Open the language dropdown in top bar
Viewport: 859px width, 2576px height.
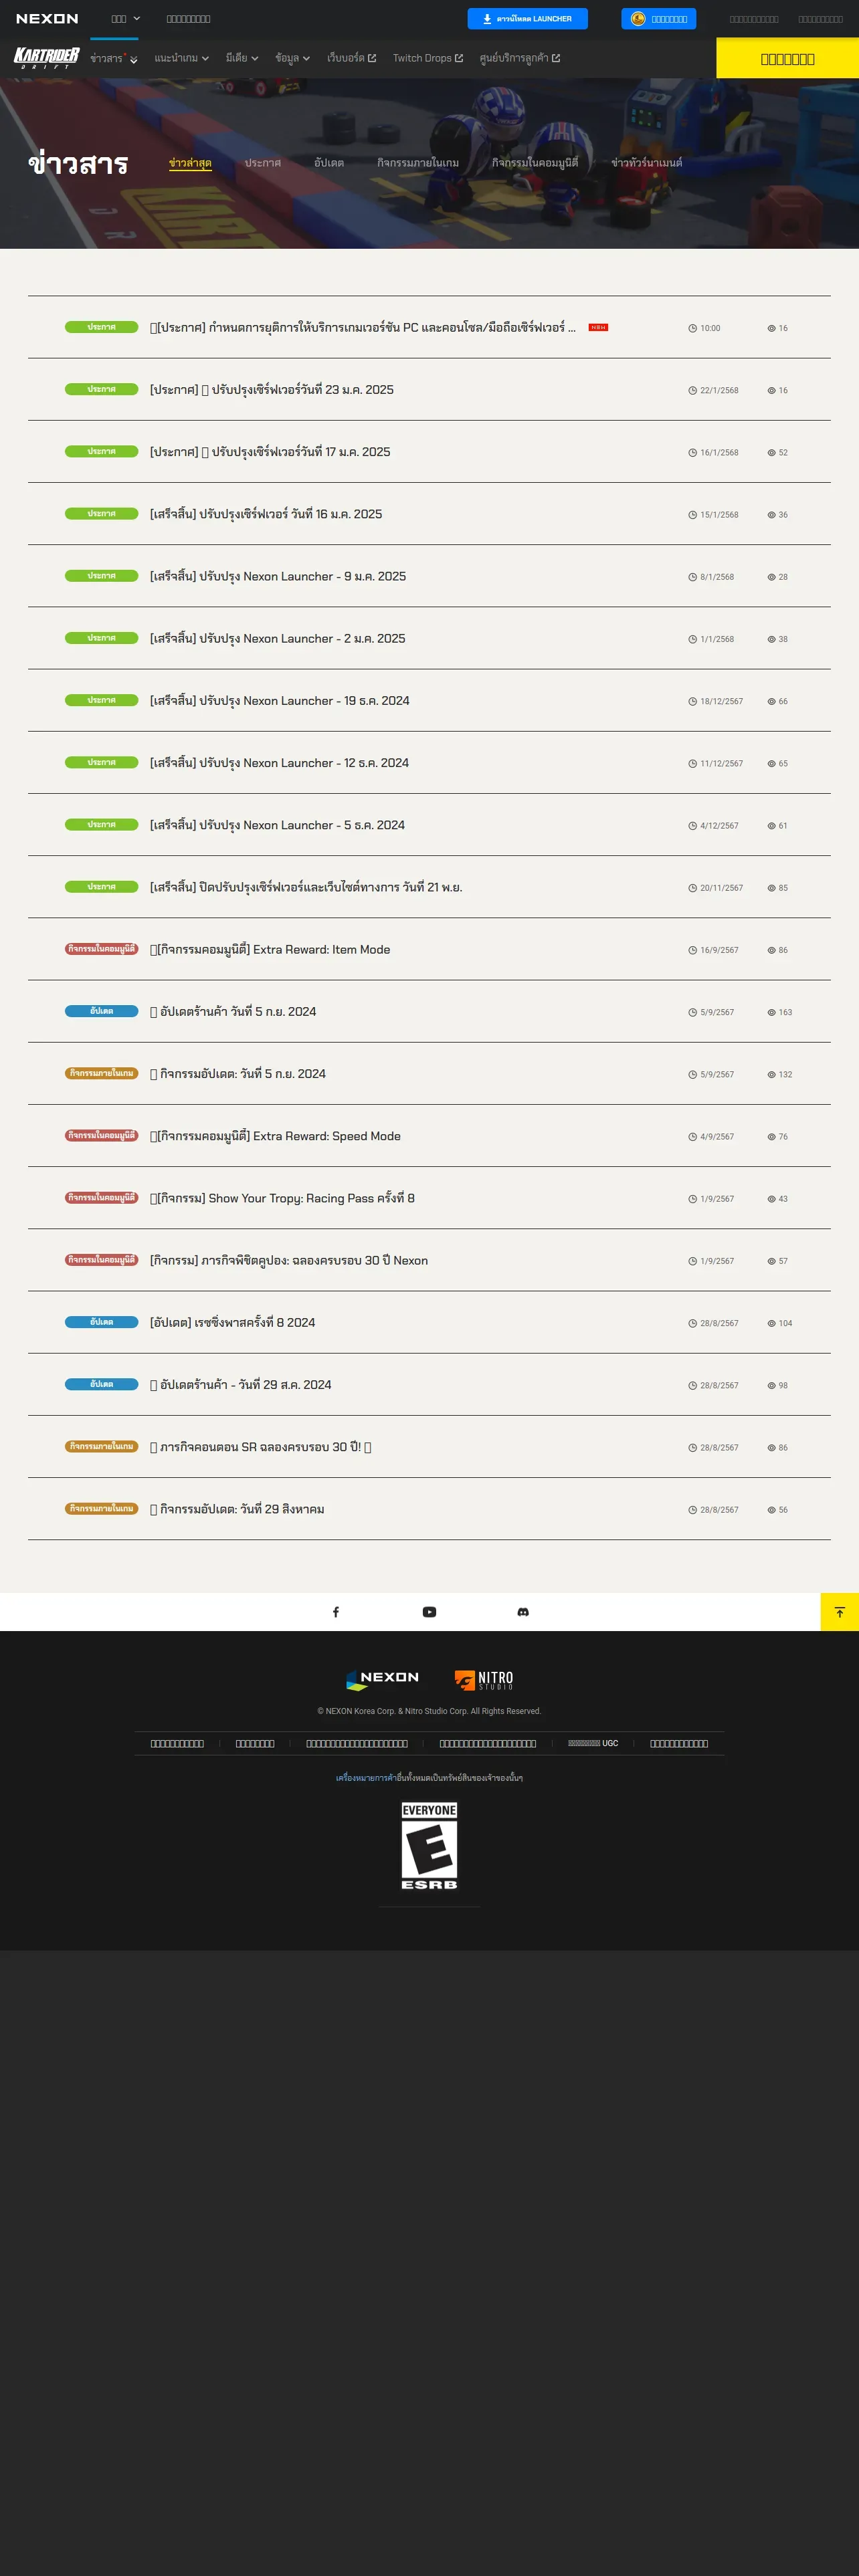(126, 19)
